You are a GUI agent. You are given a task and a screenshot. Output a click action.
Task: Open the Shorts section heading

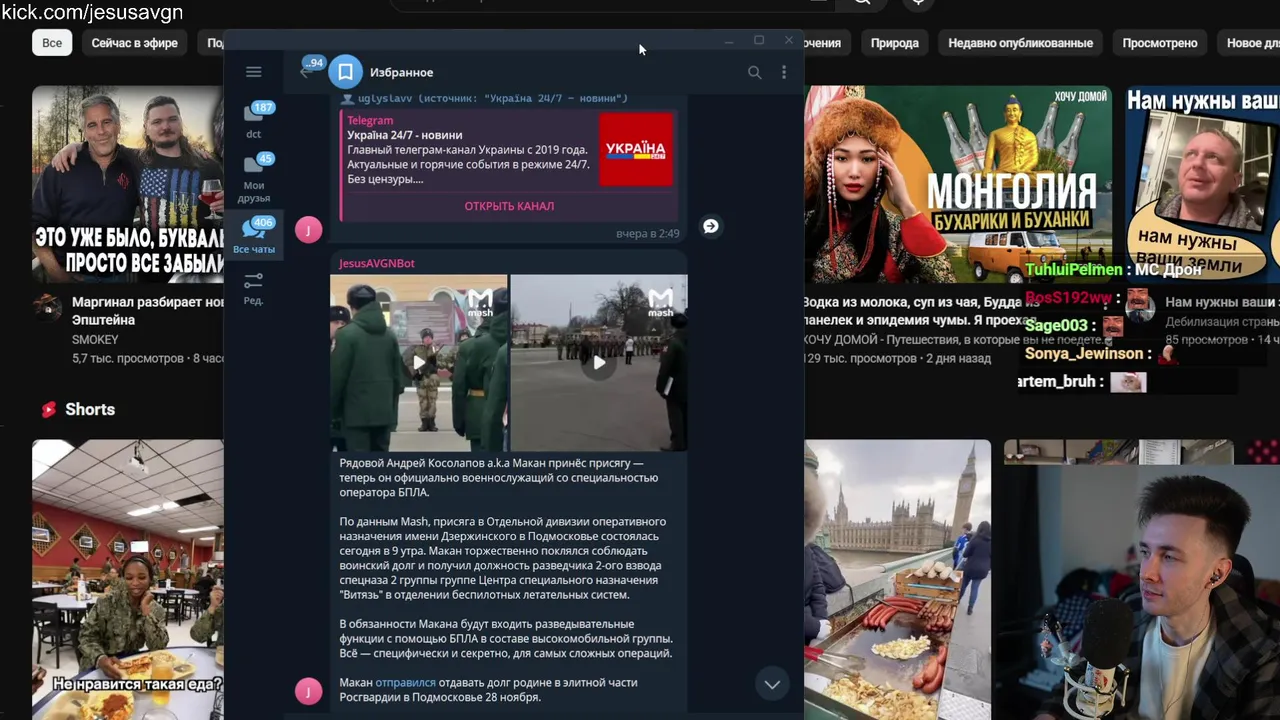(x=90, y=409)
